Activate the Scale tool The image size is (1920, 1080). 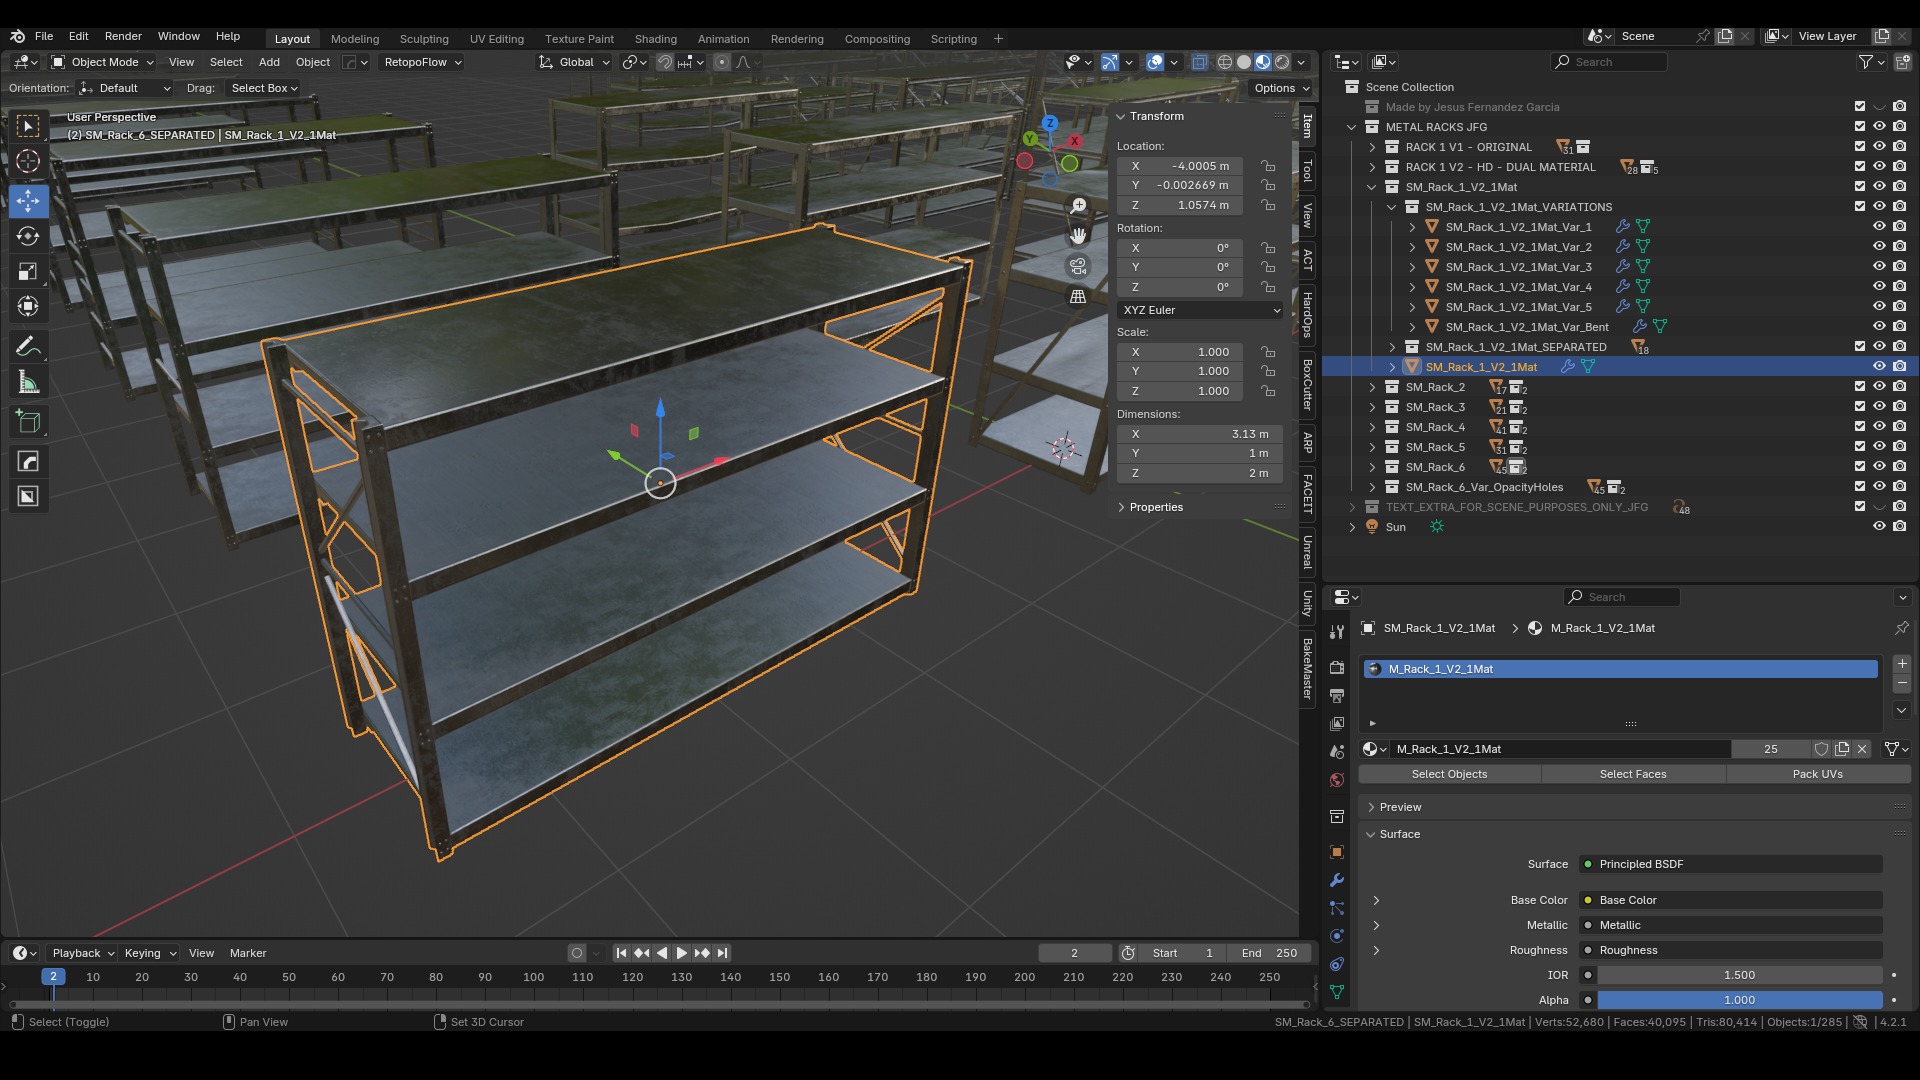[28, 271]
